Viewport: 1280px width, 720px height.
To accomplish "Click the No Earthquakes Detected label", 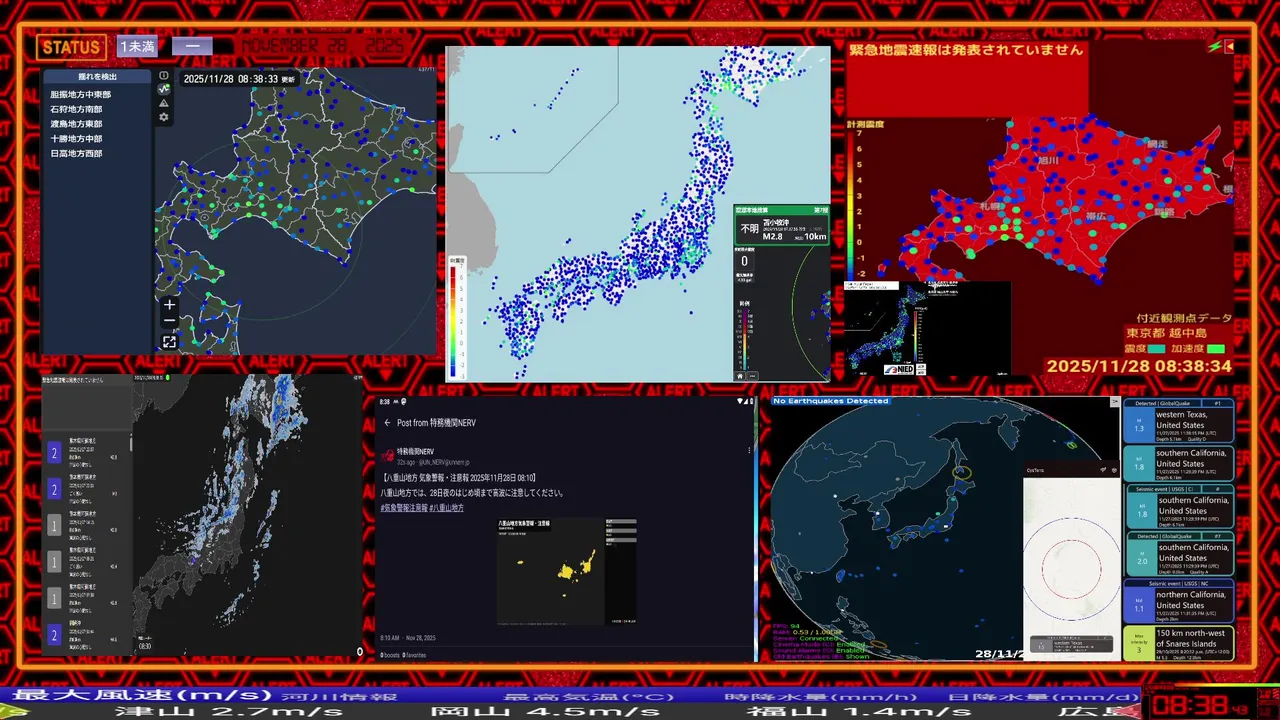I will [x=830, y=401].
